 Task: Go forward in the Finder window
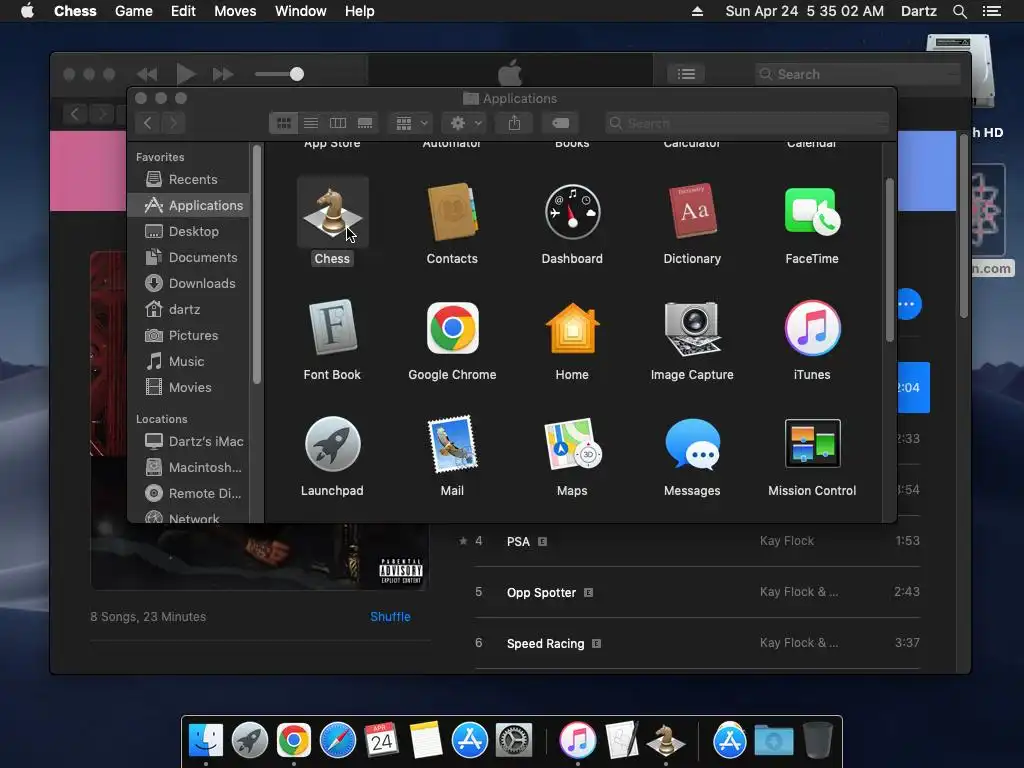173,123
